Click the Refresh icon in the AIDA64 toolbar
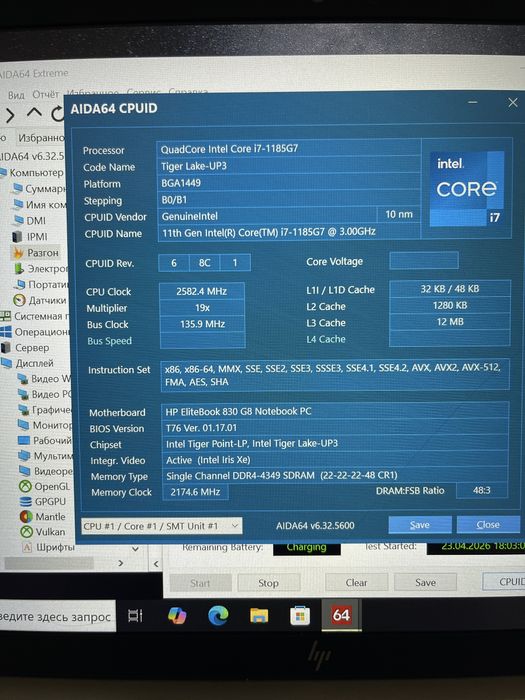Viewport: 525px width, 700px height. tap(58, 114)
